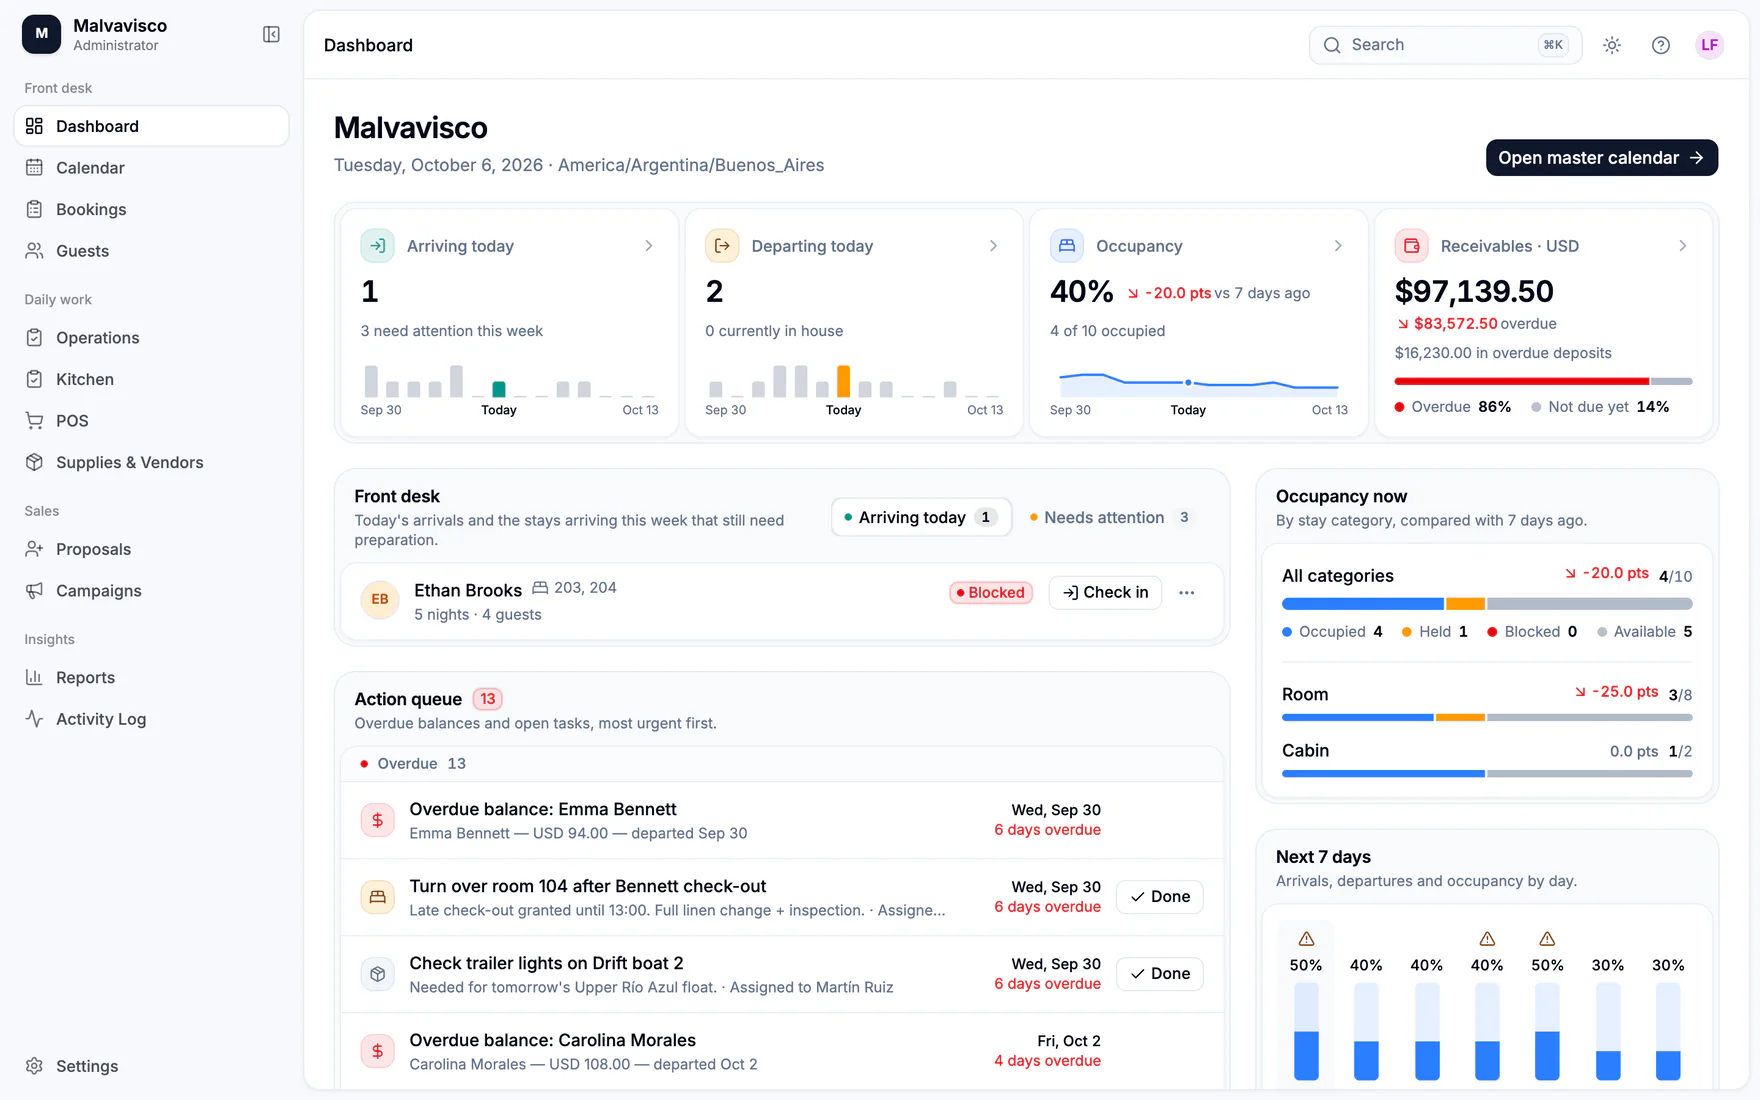Click the Blocked status badge

pos(990,593)
